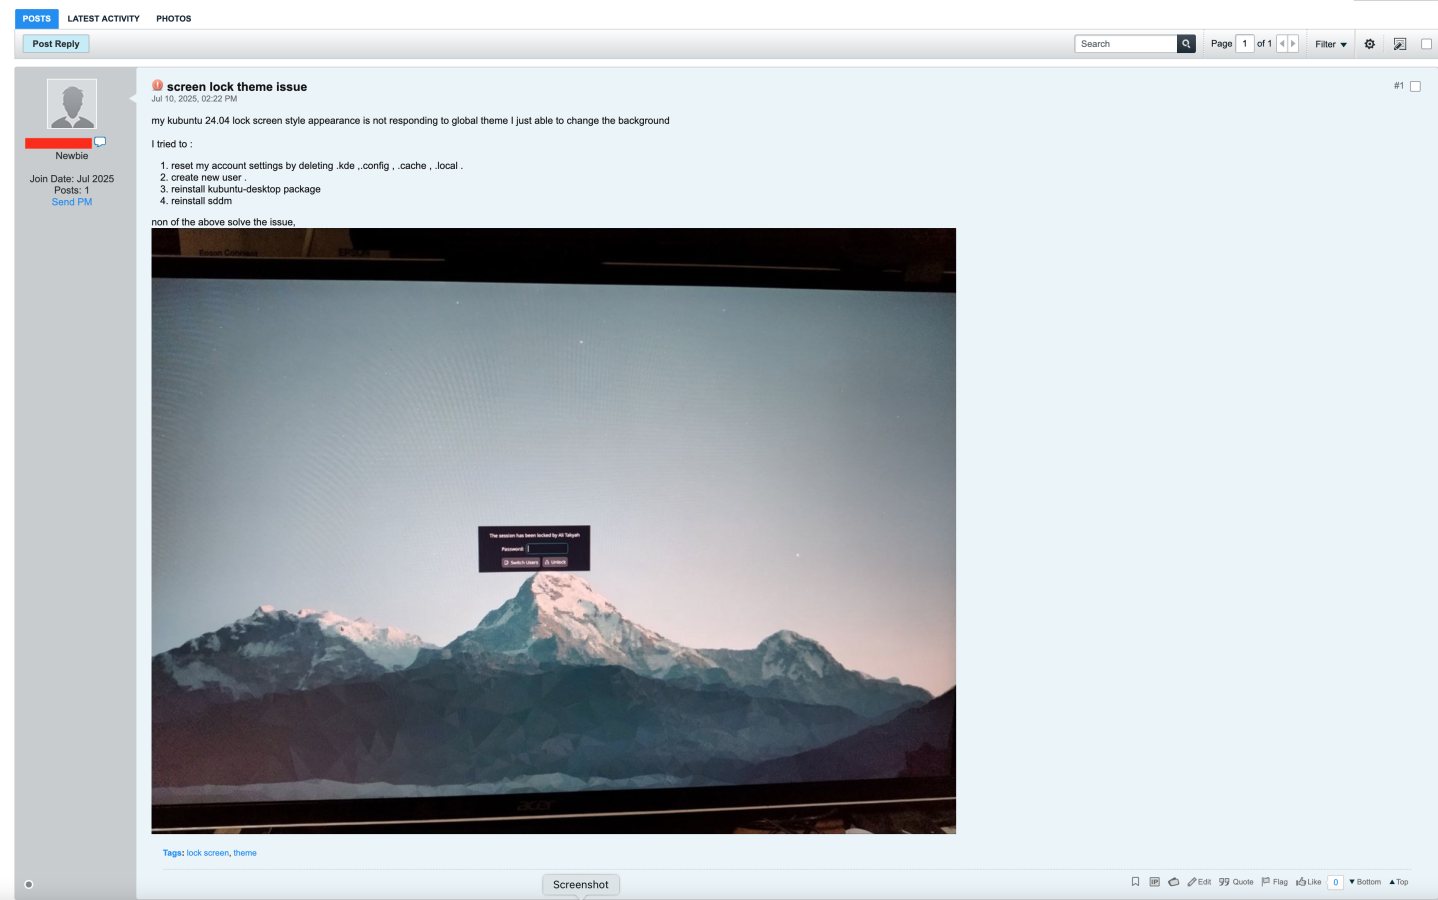This screenshot has width=1438, height=900.
Task: Click the red exclamation icon beside post title
Action: pos(157,86)
